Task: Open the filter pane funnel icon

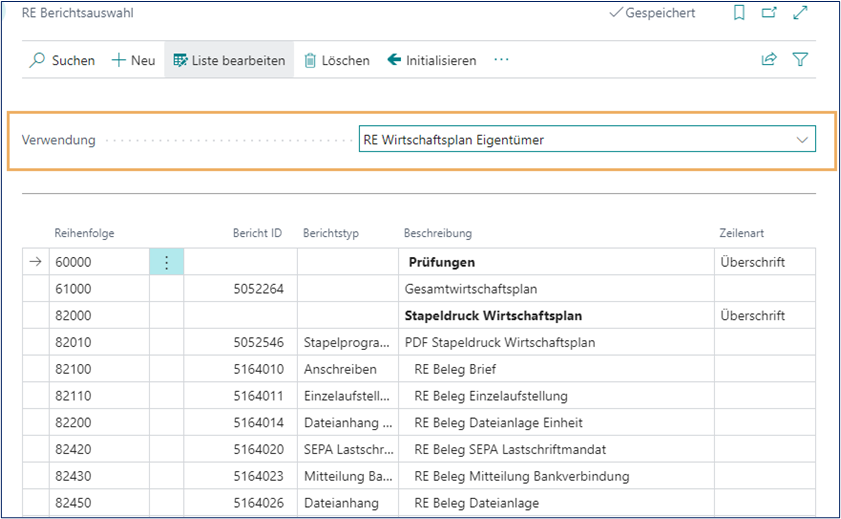Action: point(800,60)
